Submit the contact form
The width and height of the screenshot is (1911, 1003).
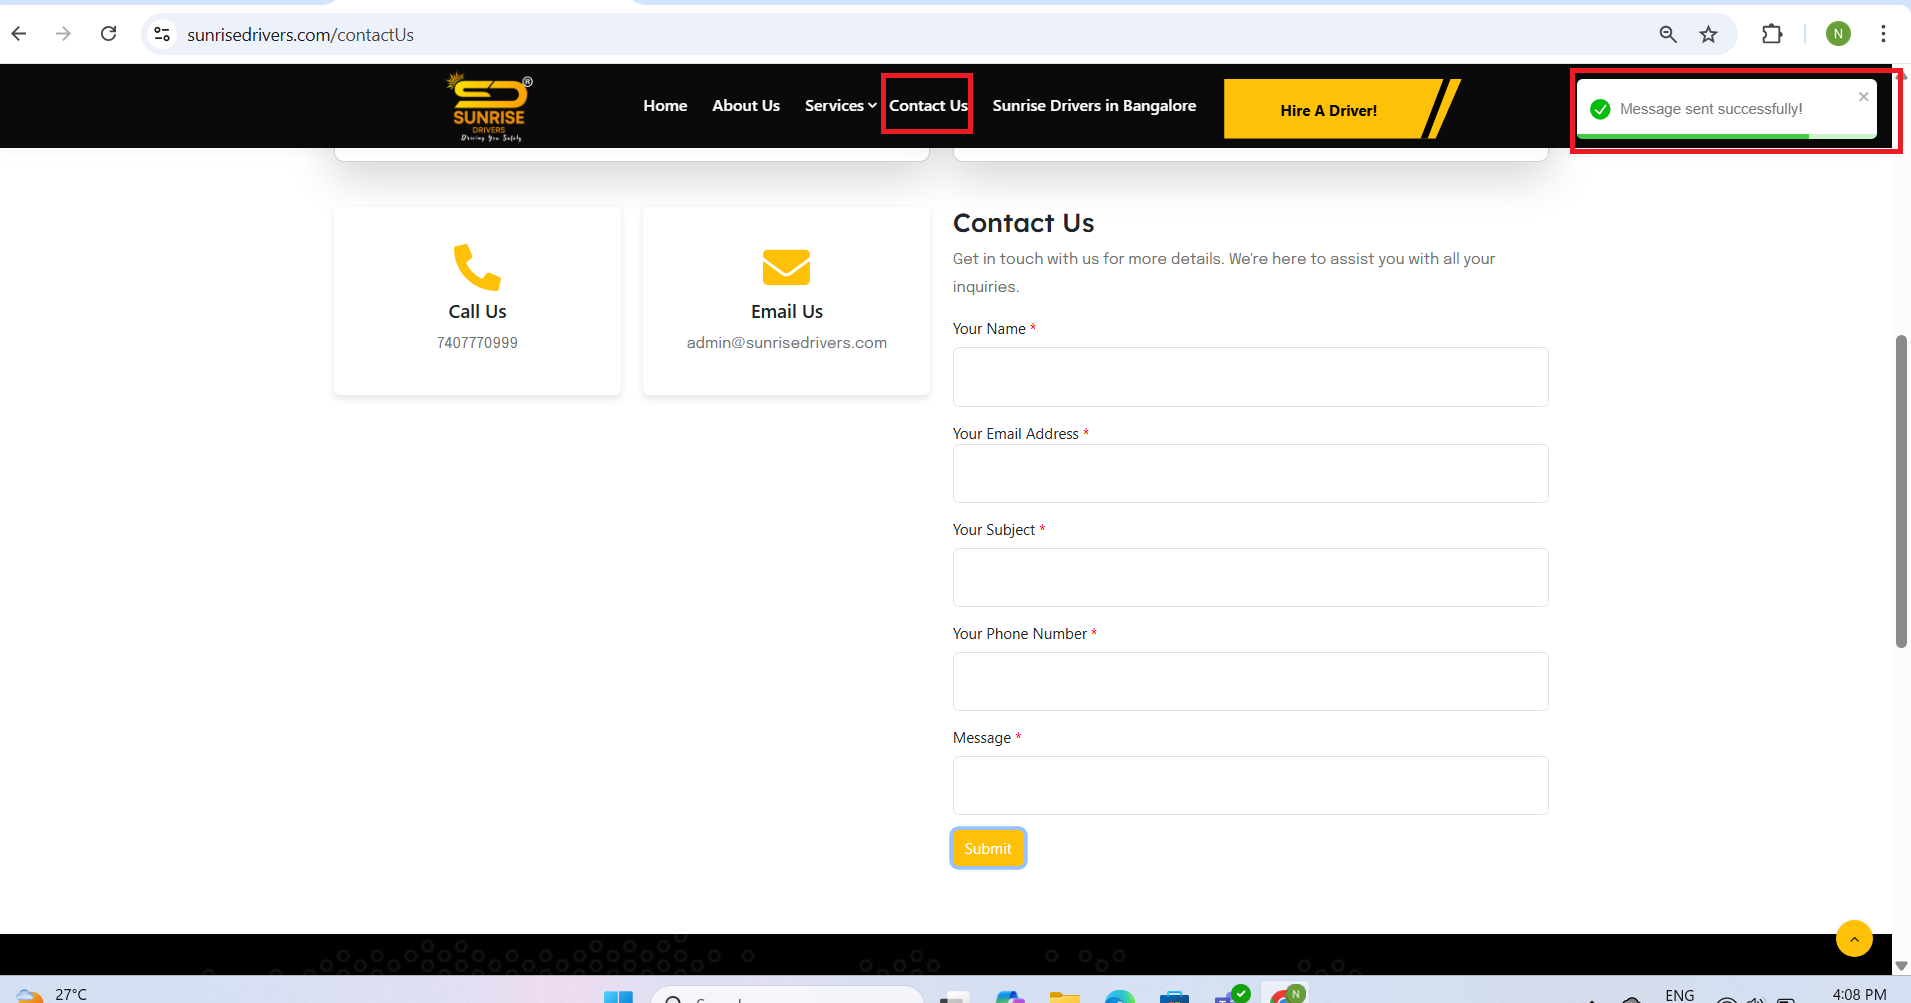coord(987,848)
